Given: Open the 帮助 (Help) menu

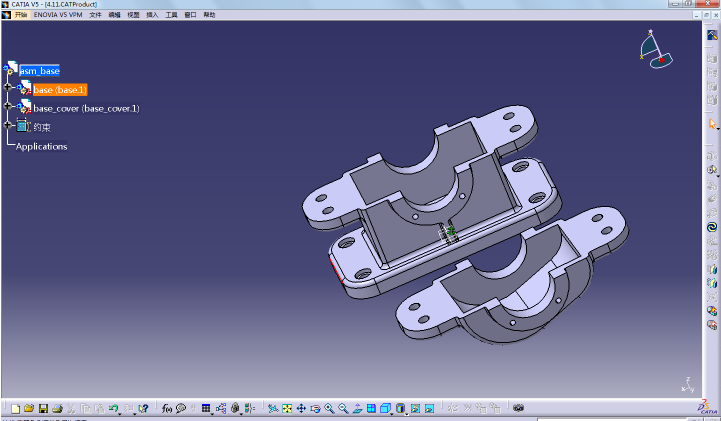Looking at the screenshot, I should tap(209, 16).
